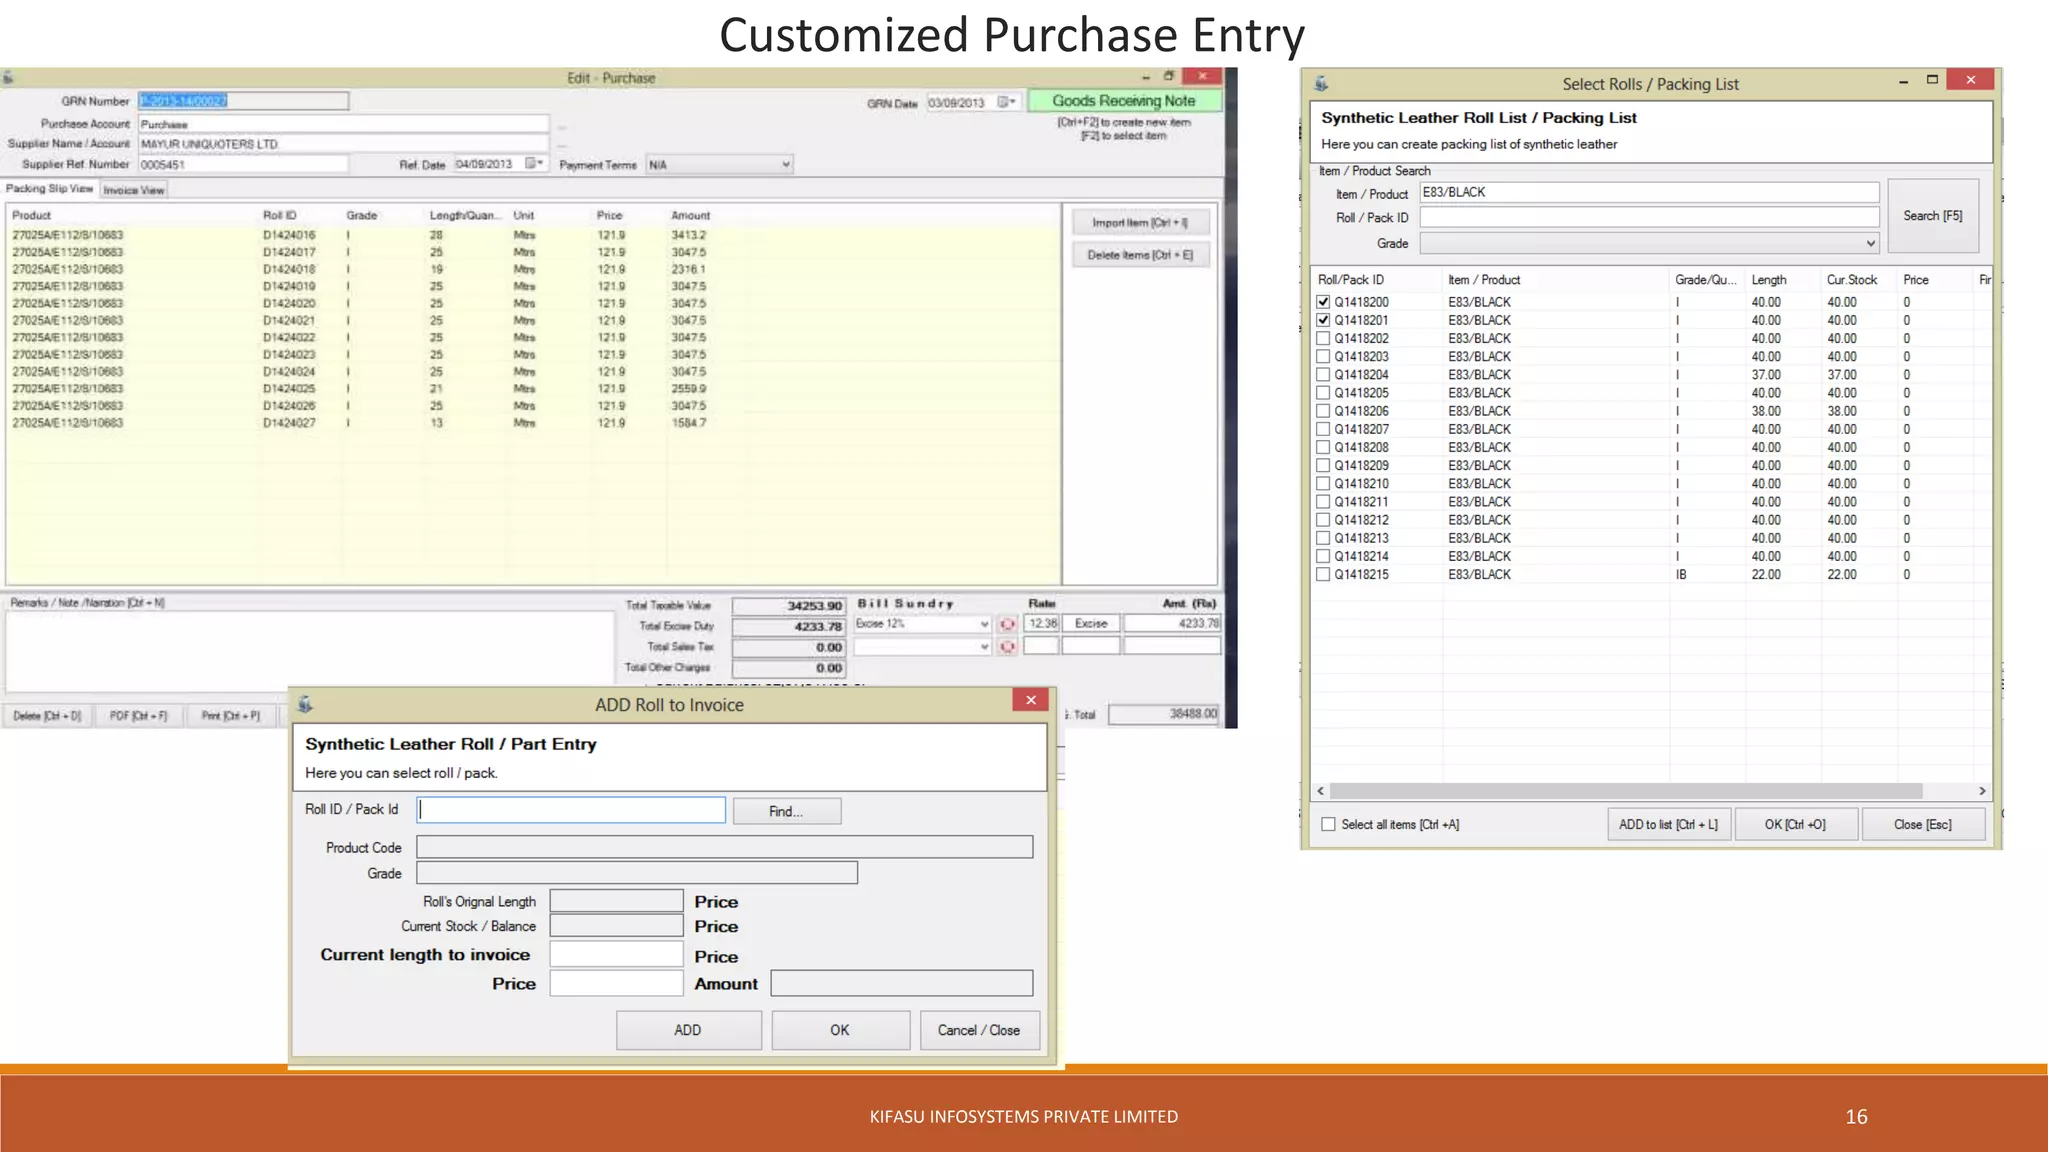Click the Item / Product search field

pos(1649,192)
